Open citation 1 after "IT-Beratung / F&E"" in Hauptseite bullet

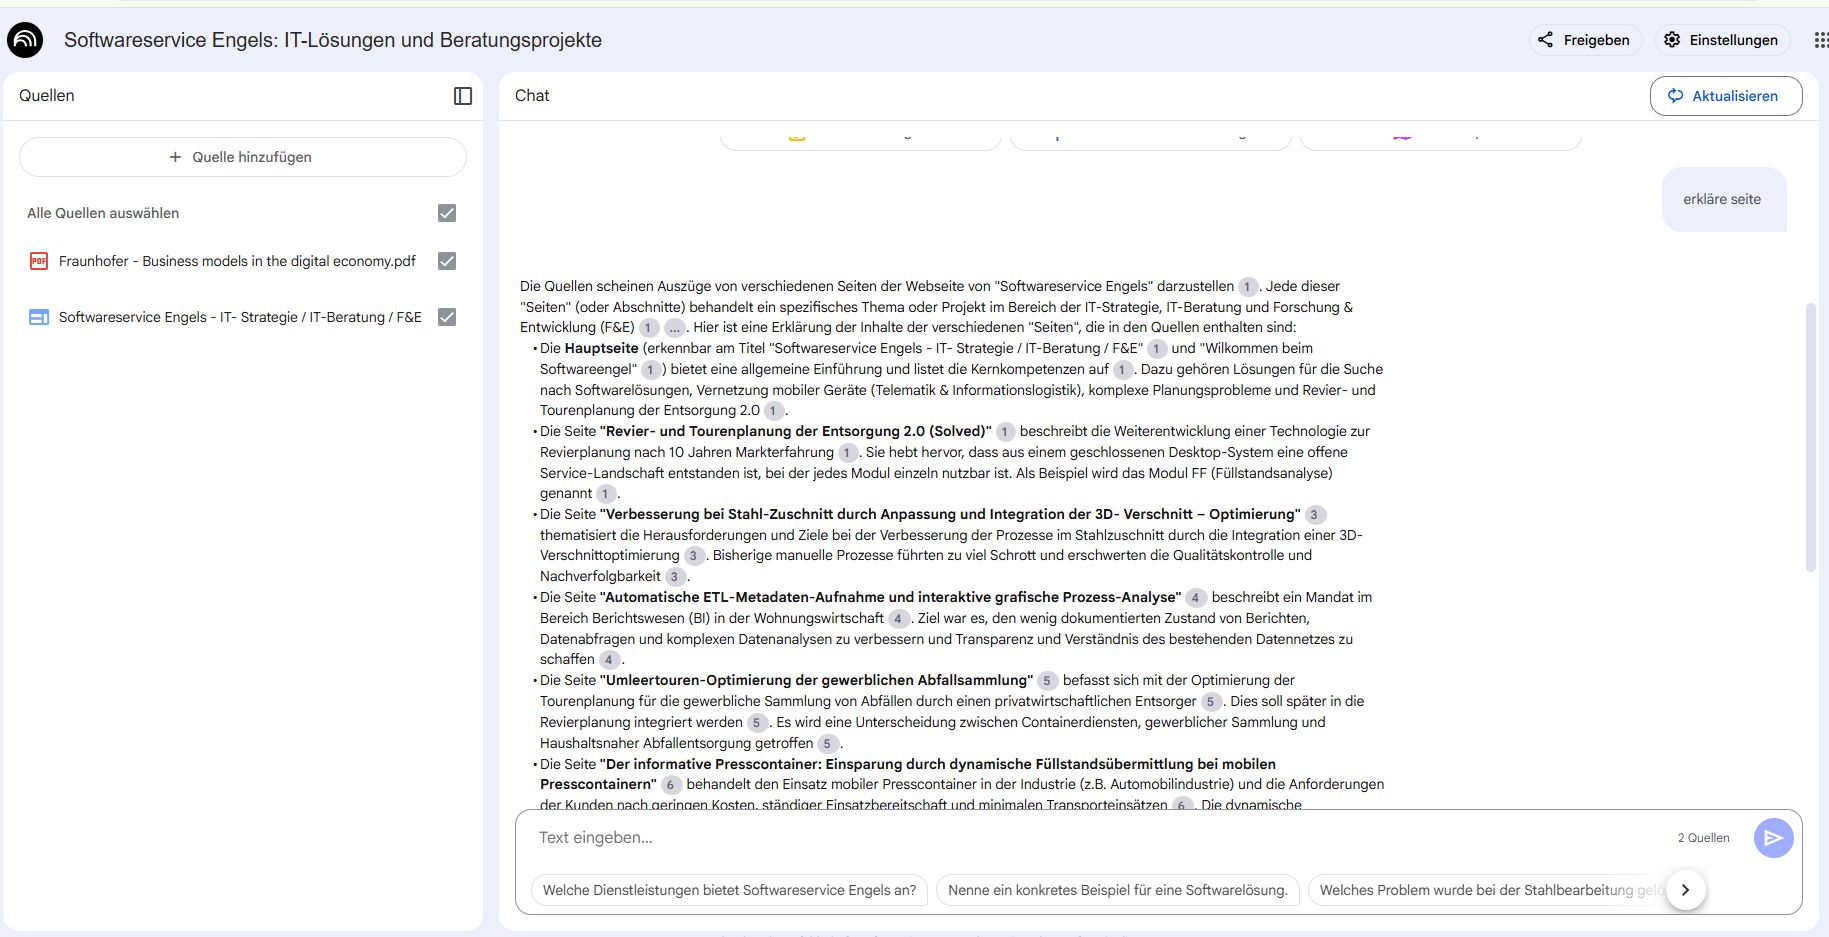[x=1156, y=349]
